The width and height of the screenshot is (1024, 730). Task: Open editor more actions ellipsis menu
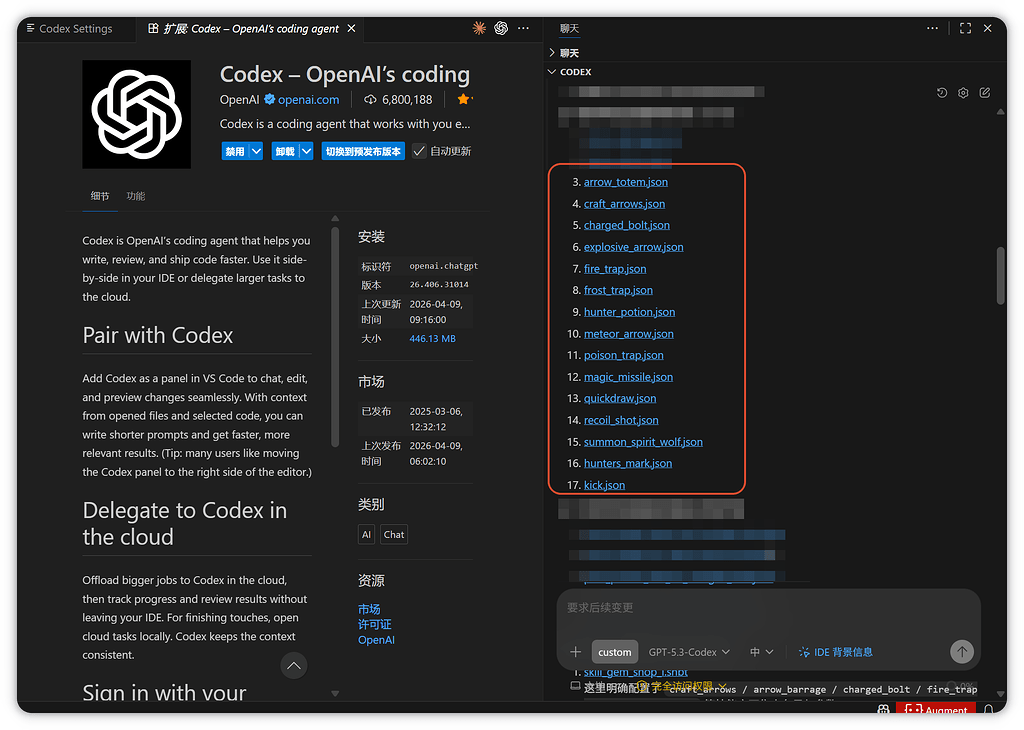point(523,28)
